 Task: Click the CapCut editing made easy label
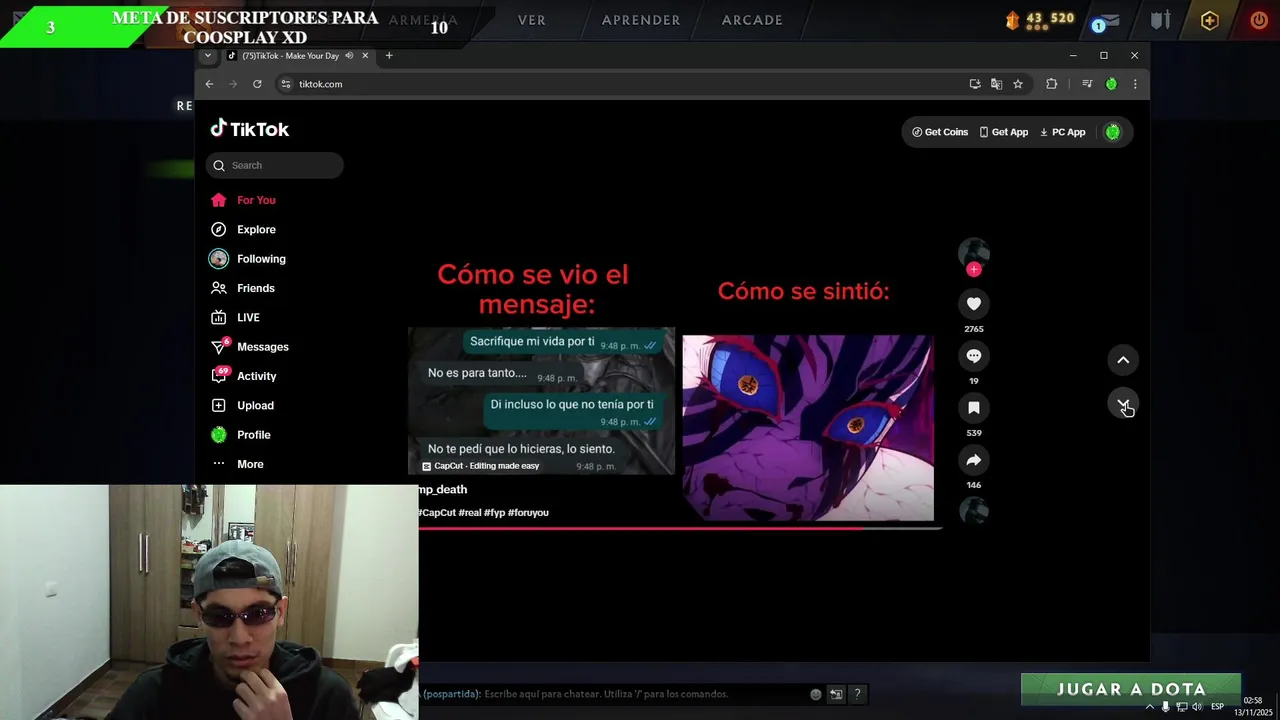pyautogui.click(x=480, y=466)
